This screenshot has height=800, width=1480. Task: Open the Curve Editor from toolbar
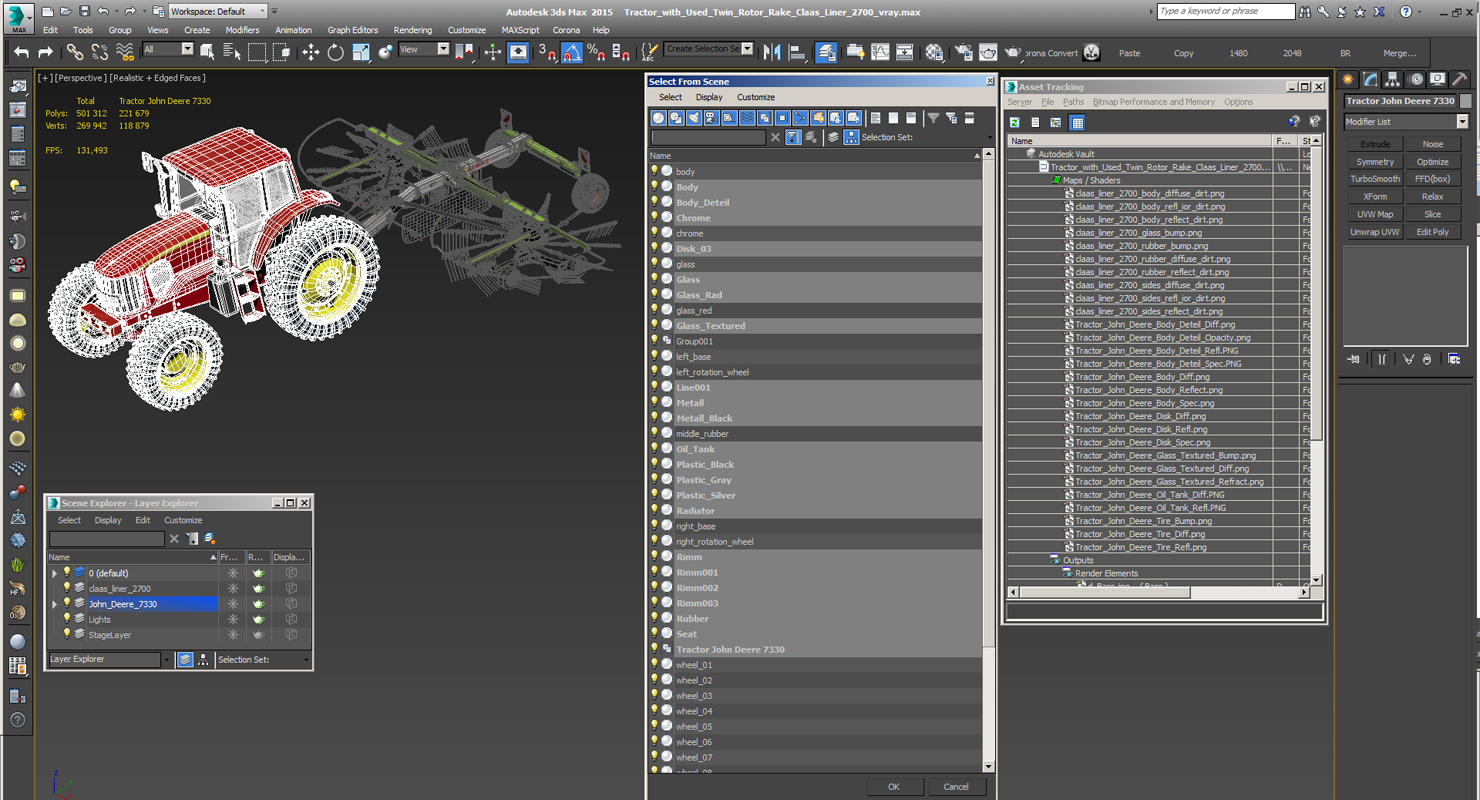(x=880, y=52)
